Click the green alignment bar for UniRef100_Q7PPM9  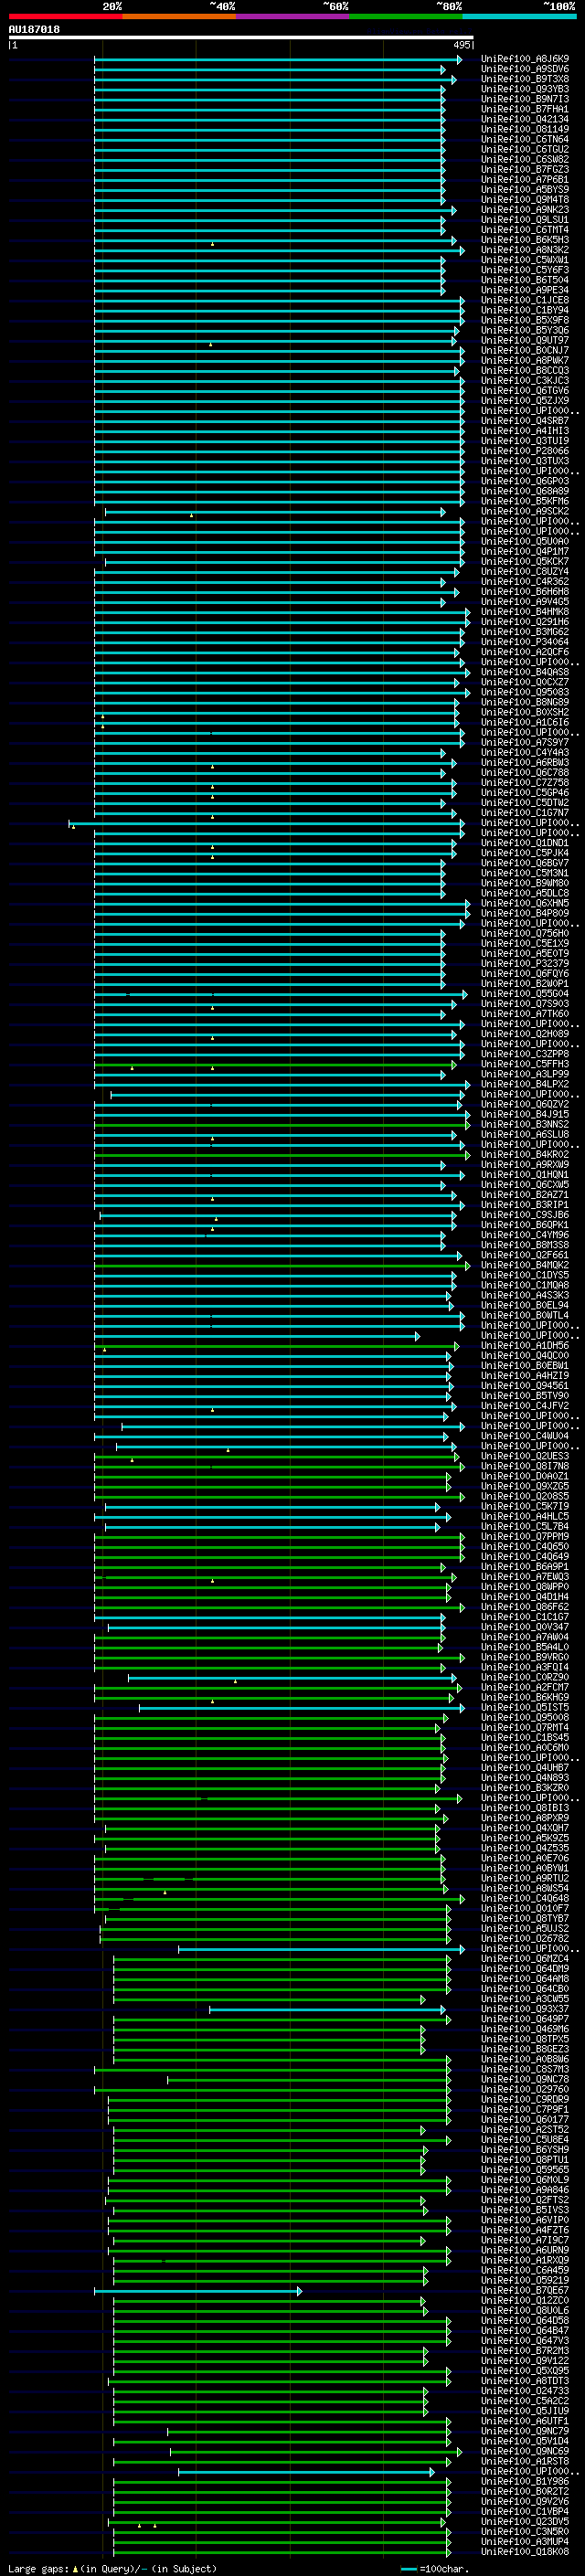(x=280, y=1537)
